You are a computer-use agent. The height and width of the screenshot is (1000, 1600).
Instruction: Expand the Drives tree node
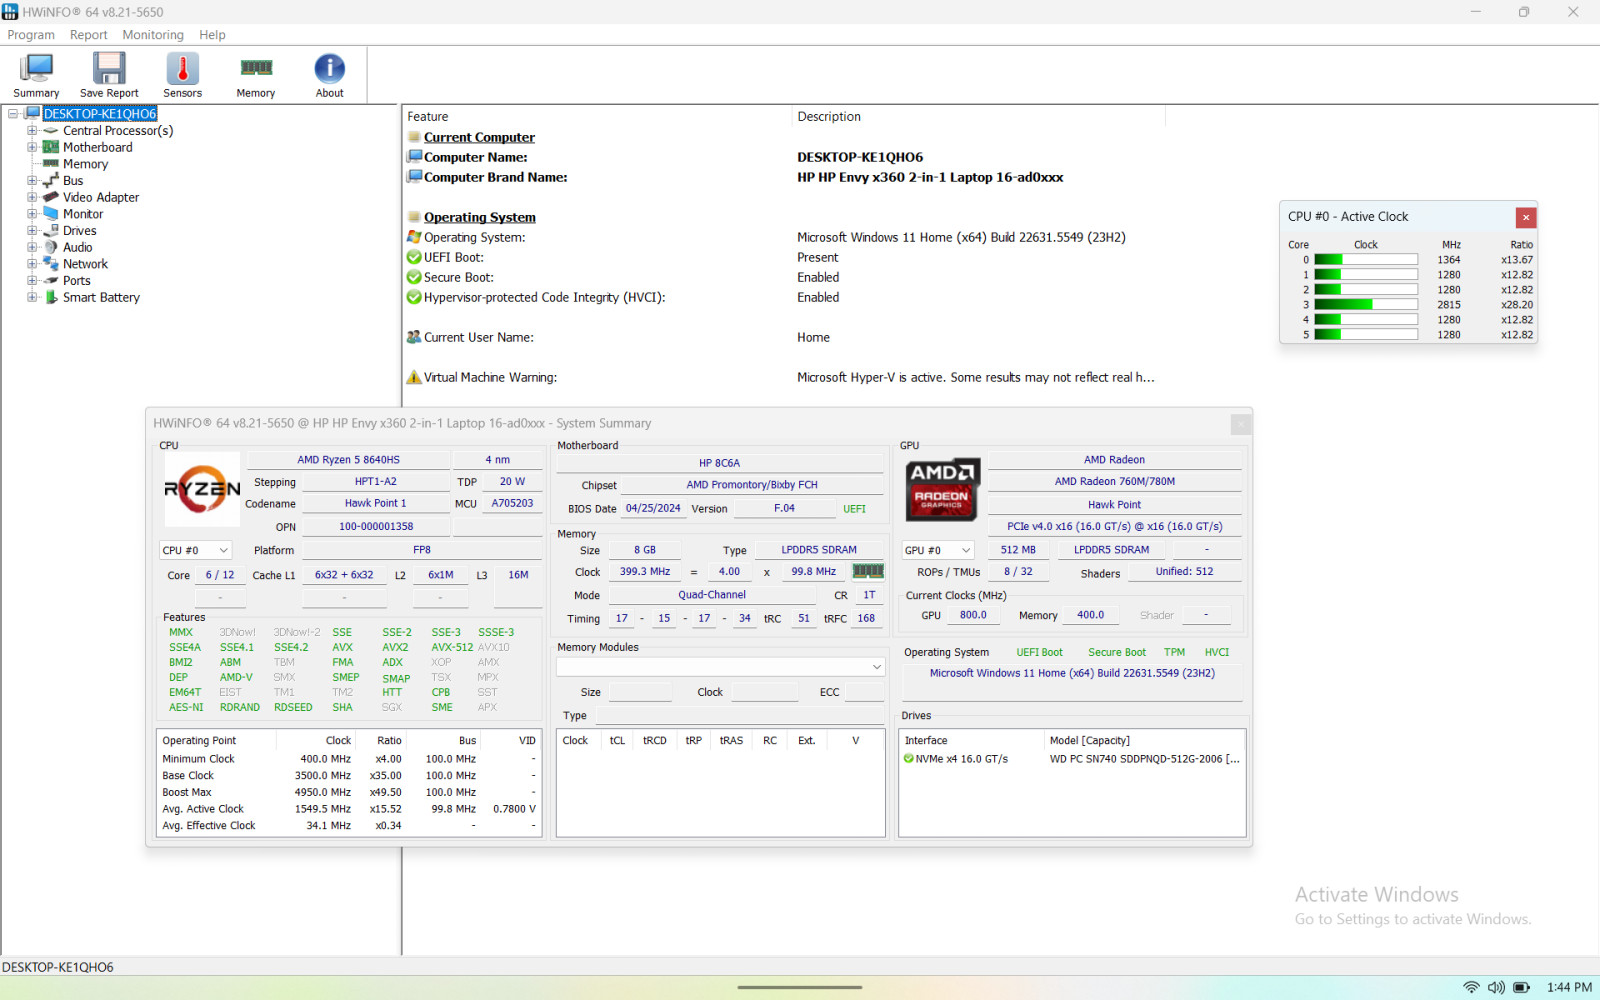click(32, 230)
